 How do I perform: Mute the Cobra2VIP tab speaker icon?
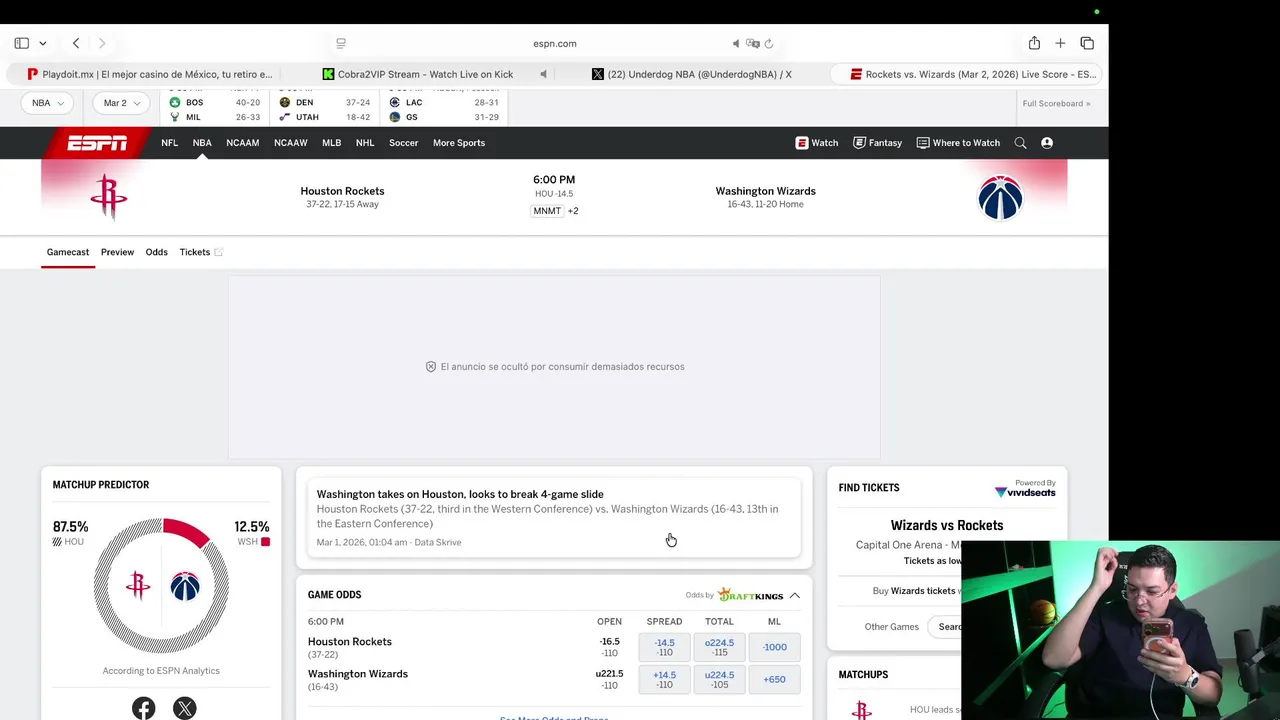pyautogui.click(x=543, y=74)
